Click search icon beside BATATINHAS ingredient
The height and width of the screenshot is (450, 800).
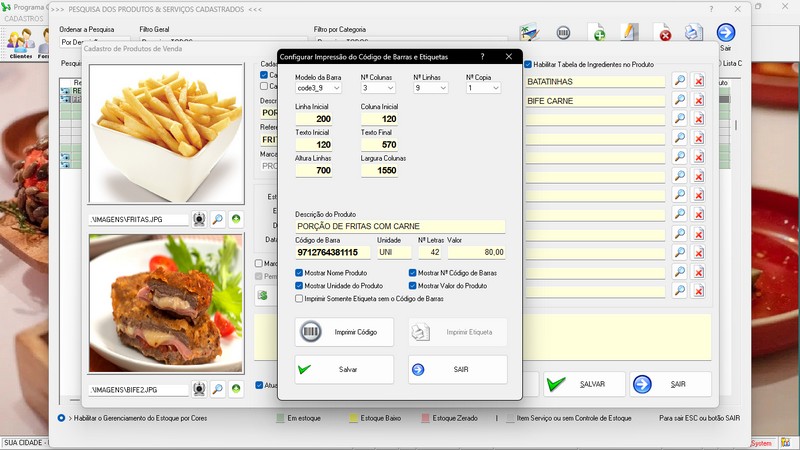pyautogui.click(x=679, y=81)
